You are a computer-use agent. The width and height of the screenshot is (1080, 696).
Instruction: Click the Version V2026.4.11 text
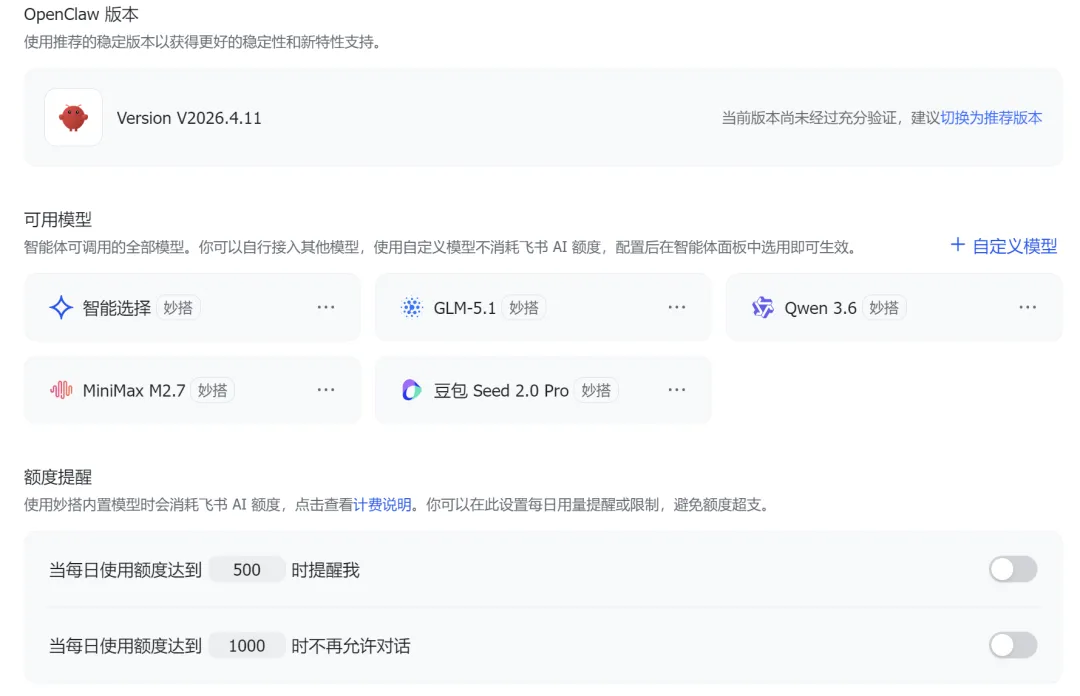pos(189,118)
